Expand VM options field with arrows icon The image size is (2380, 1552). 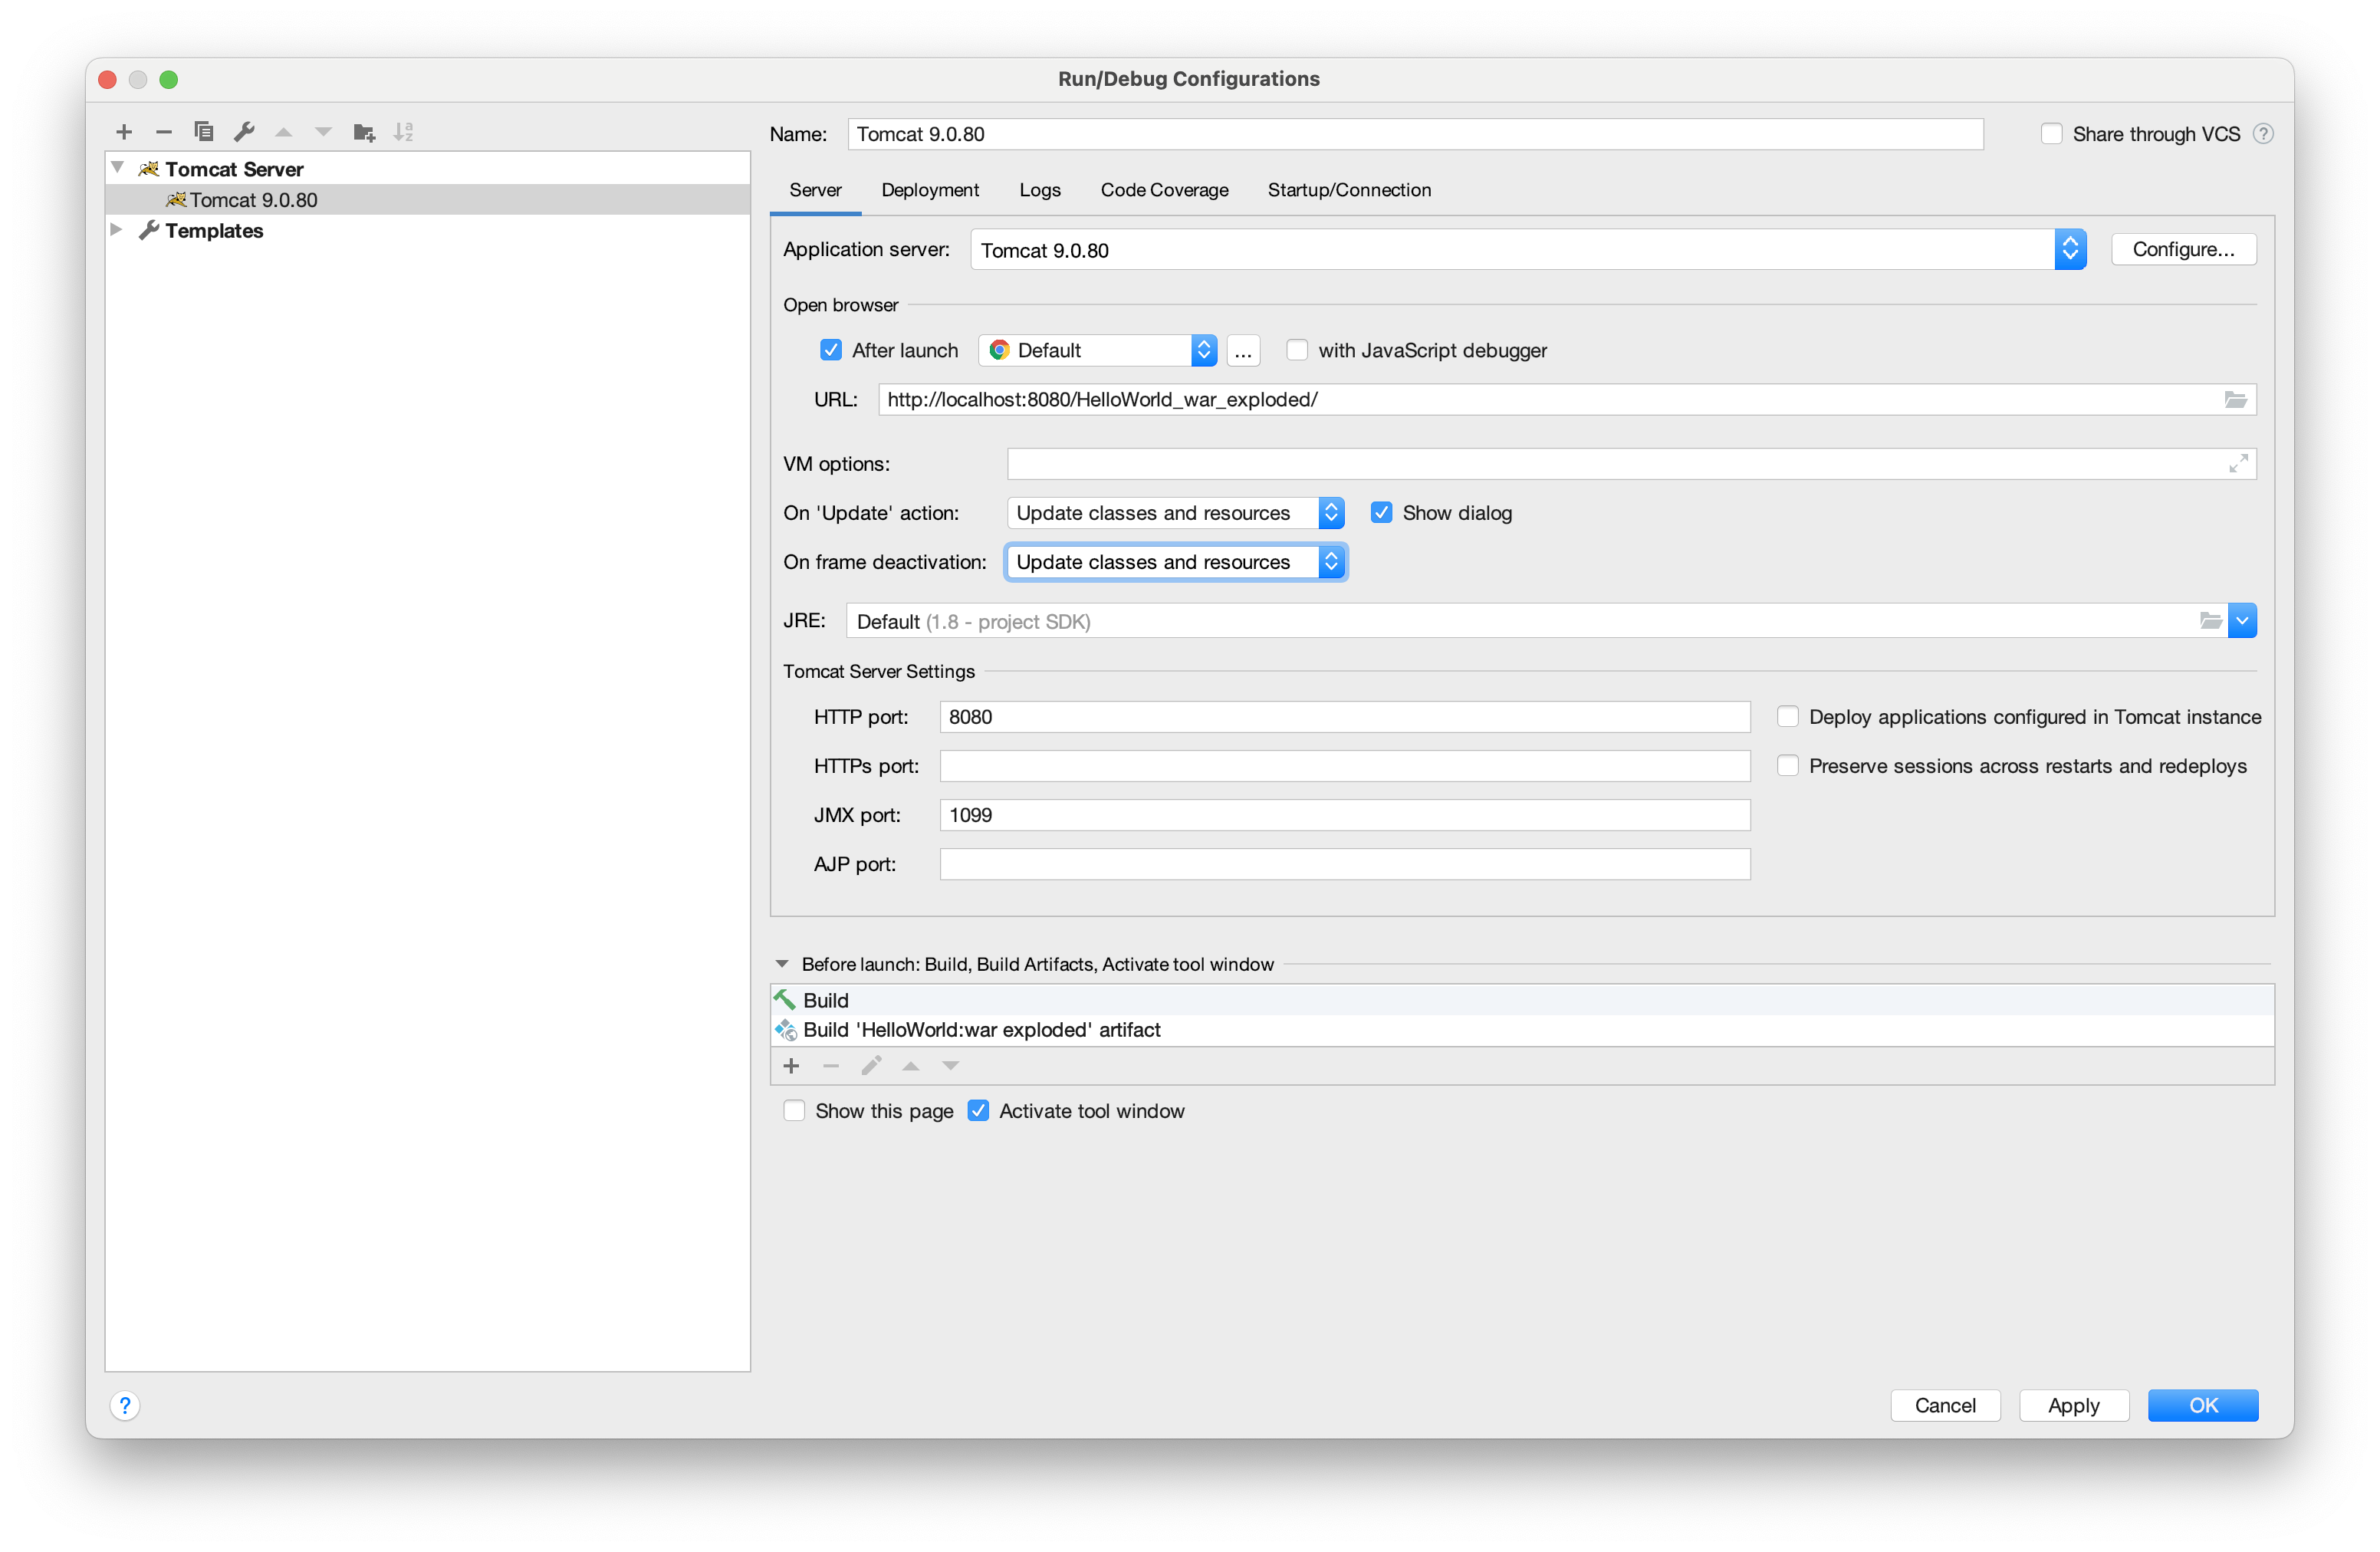point(2238,464)
